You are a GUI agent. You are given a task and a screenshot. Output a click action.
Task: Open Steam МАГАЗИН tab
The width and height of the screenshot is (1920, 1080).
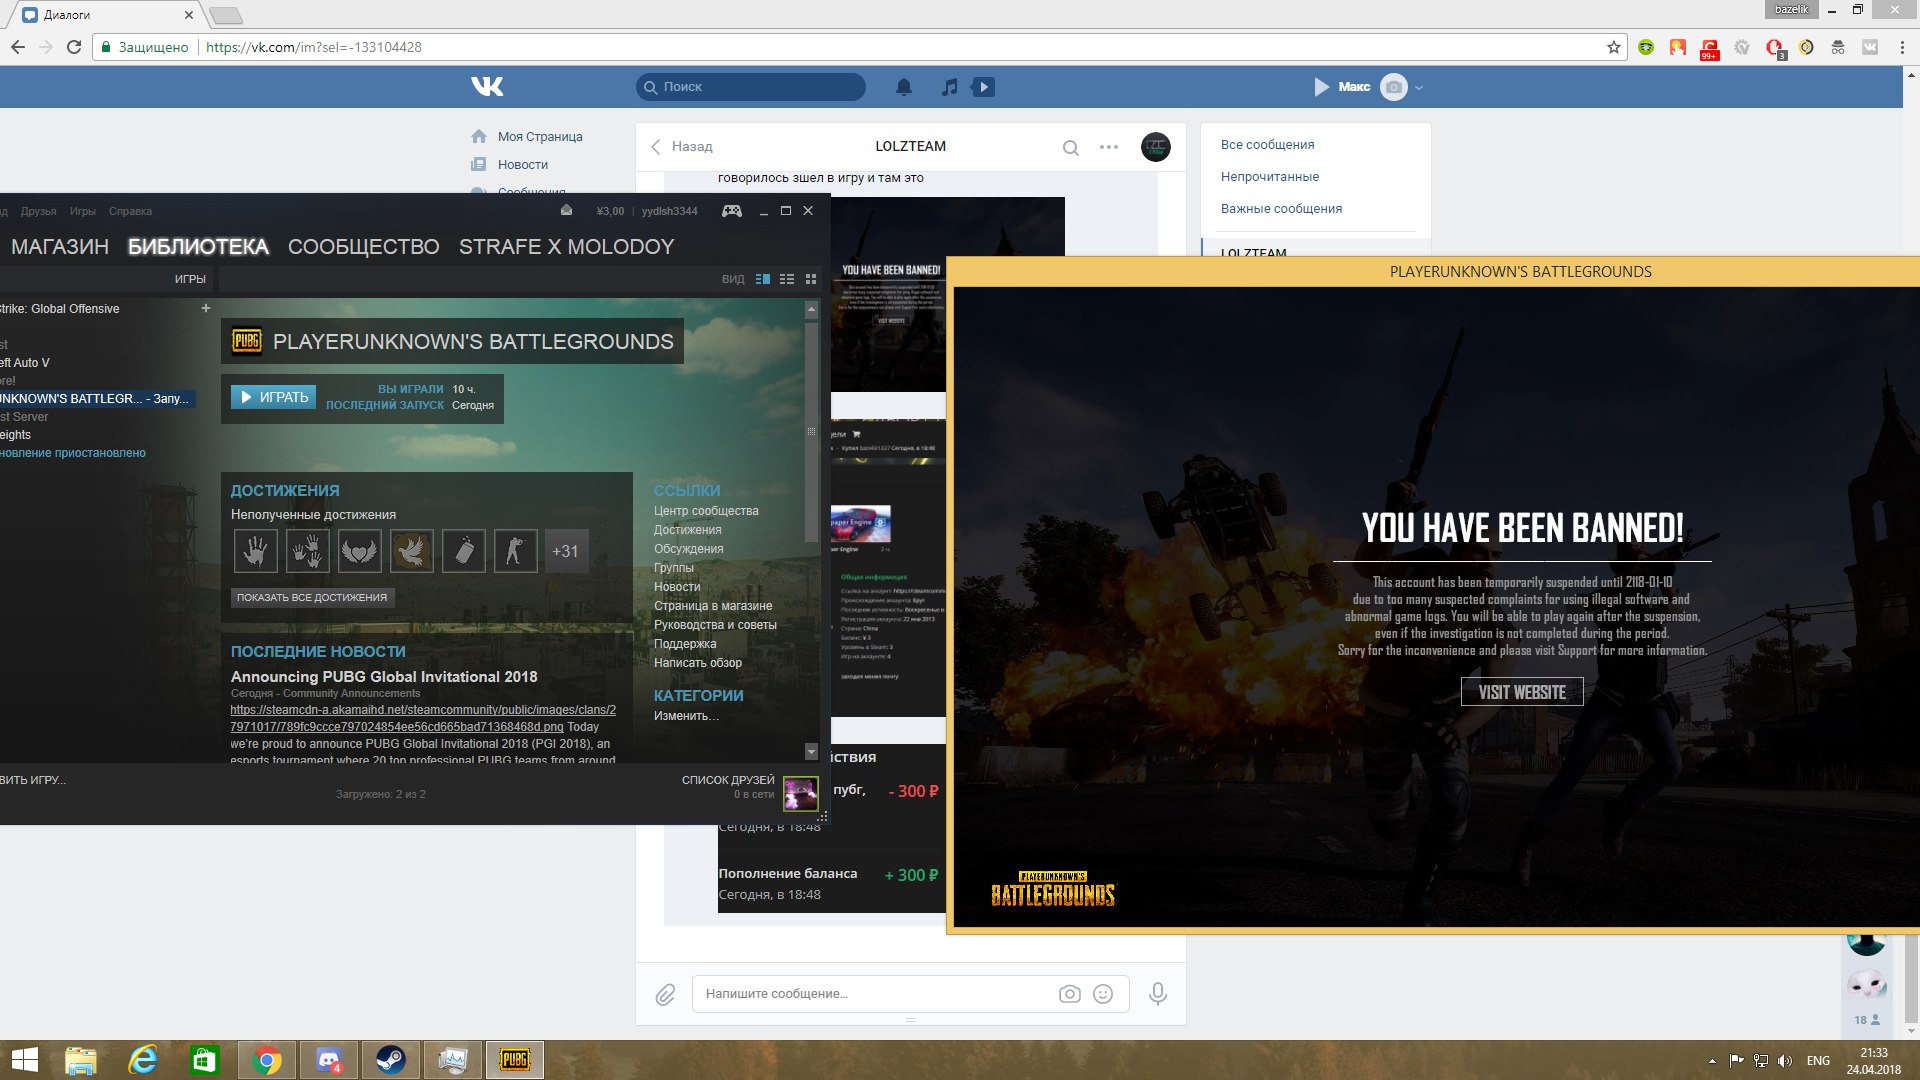coord(60,247)
